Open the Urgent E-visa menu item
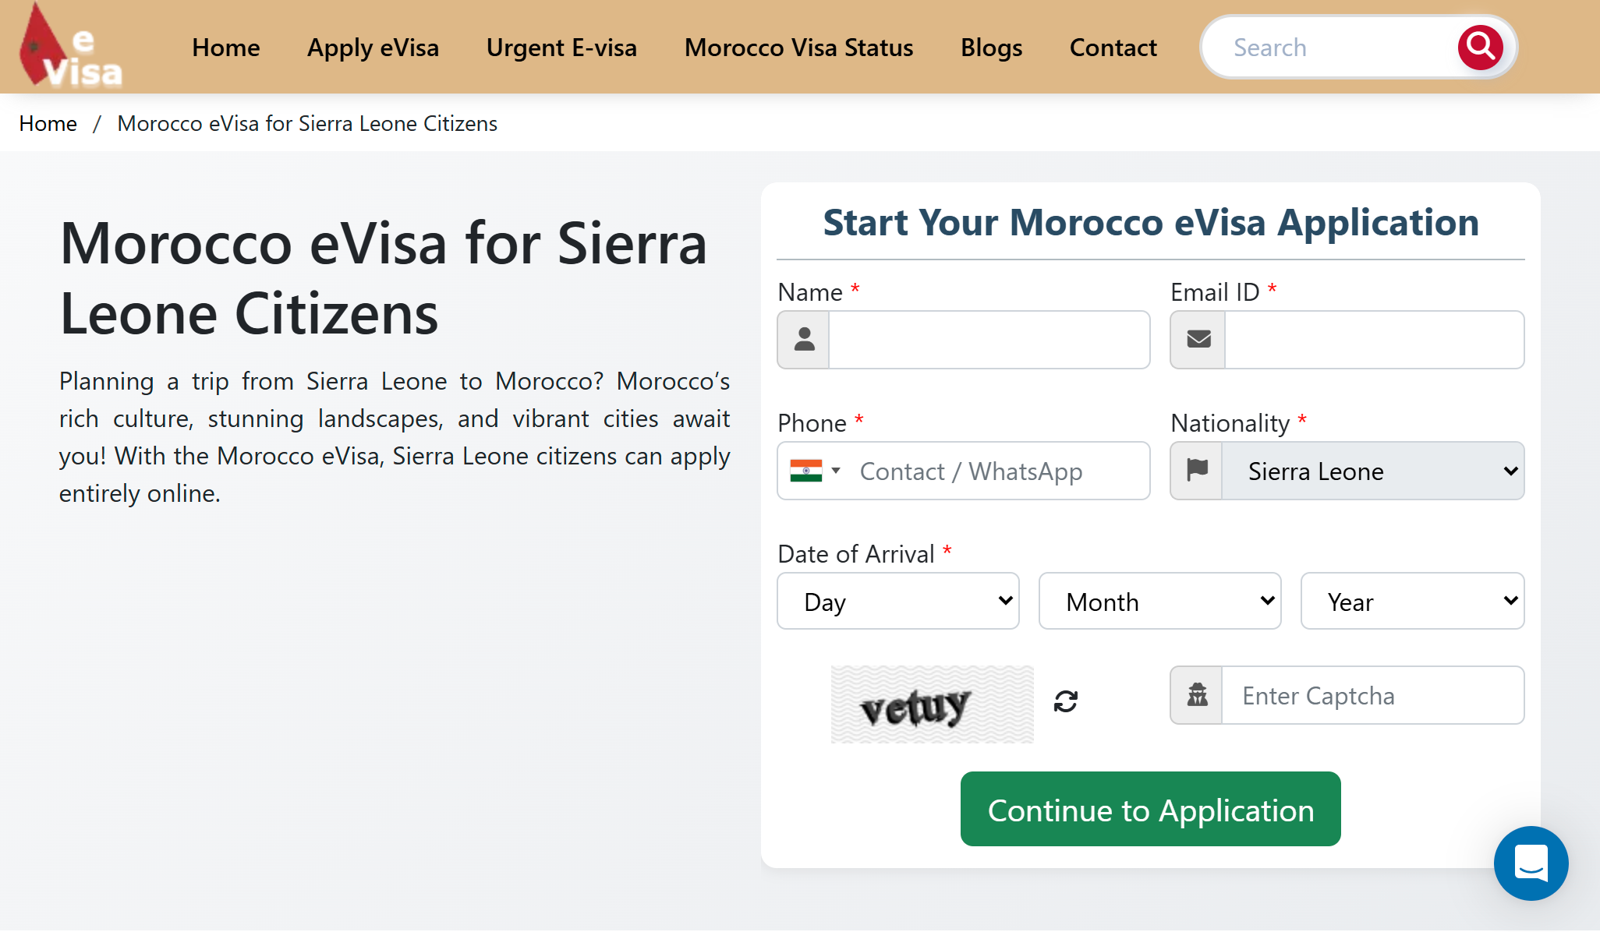This screenshot has width=1600, height=932. tap(561, 47)
